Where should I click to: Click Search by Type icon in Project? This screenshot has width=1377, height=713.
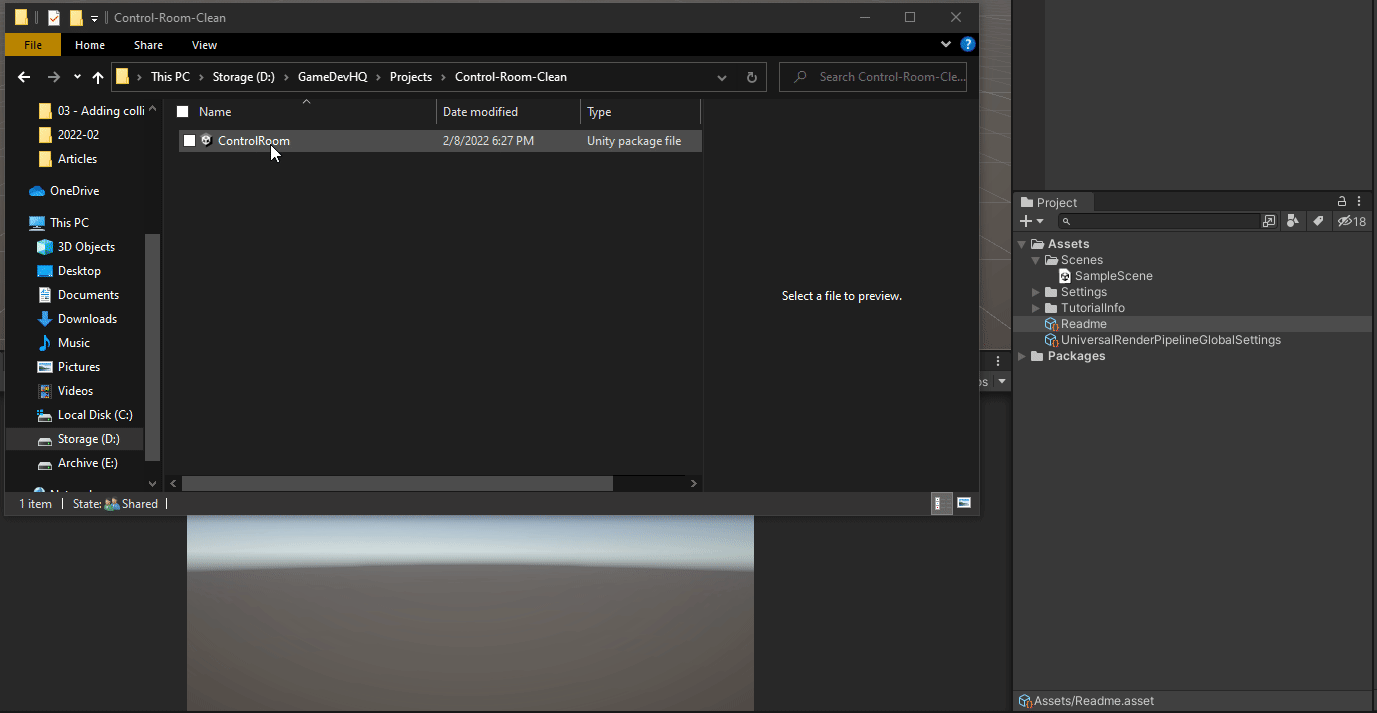pos(1294,221)
